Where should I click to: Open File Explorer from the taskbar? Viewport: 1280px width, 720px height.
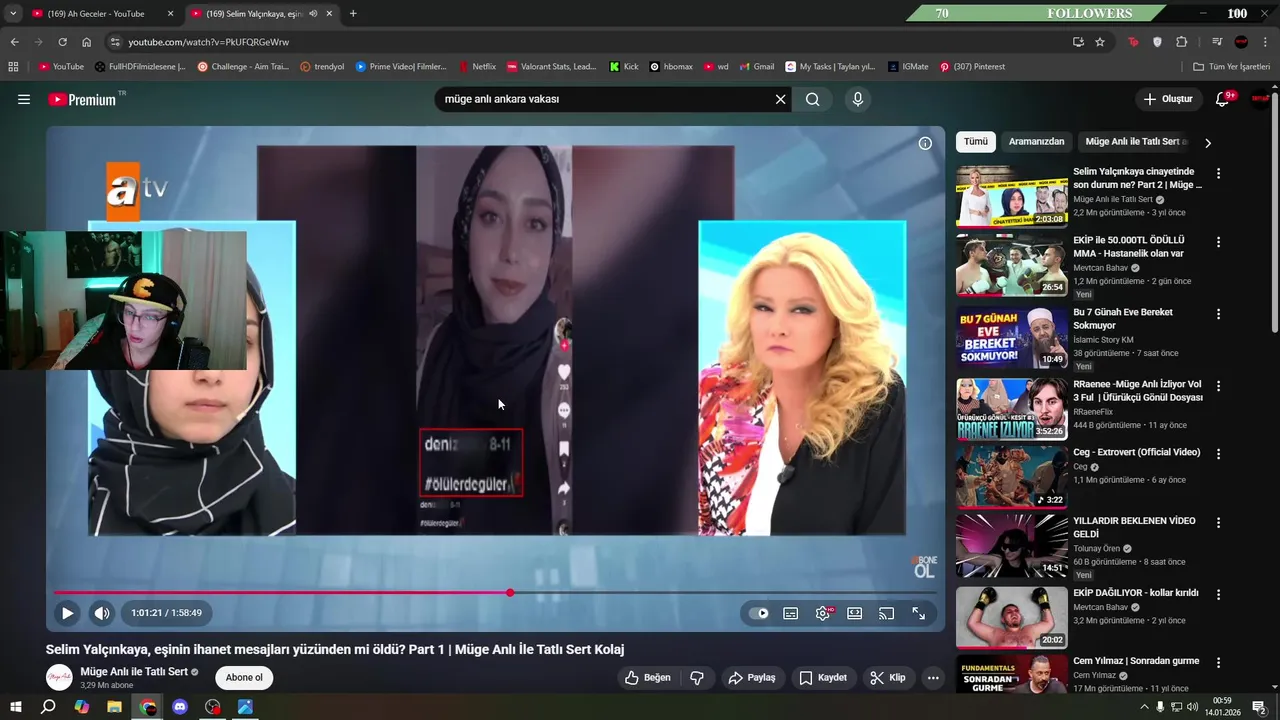(x=114, y=707)
